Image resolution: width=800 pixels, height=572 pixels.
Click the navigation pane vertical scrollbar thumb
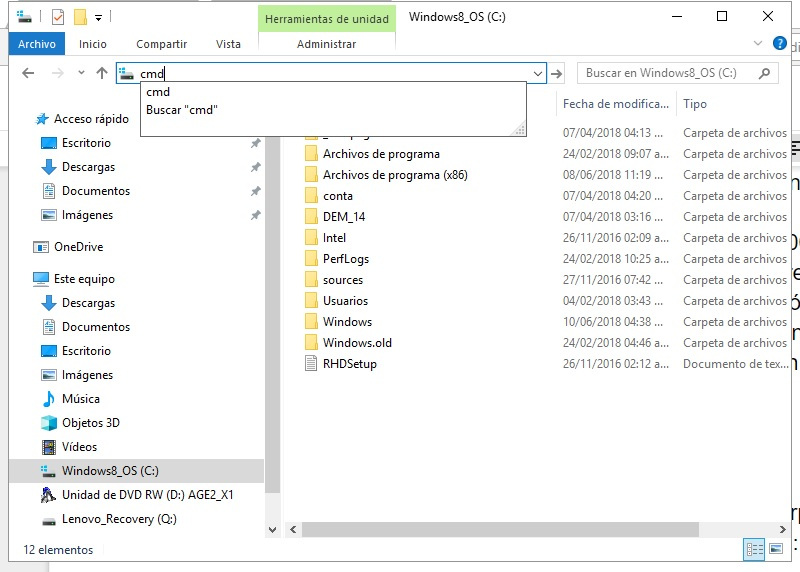tap(273, 314)
